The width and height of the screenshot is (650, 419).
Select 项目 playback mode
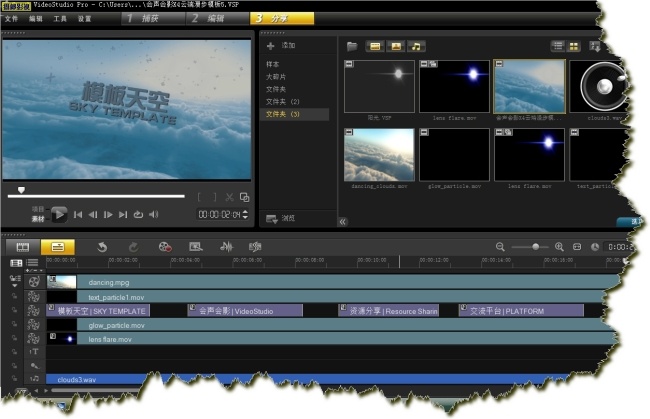[x=38, y=209]
